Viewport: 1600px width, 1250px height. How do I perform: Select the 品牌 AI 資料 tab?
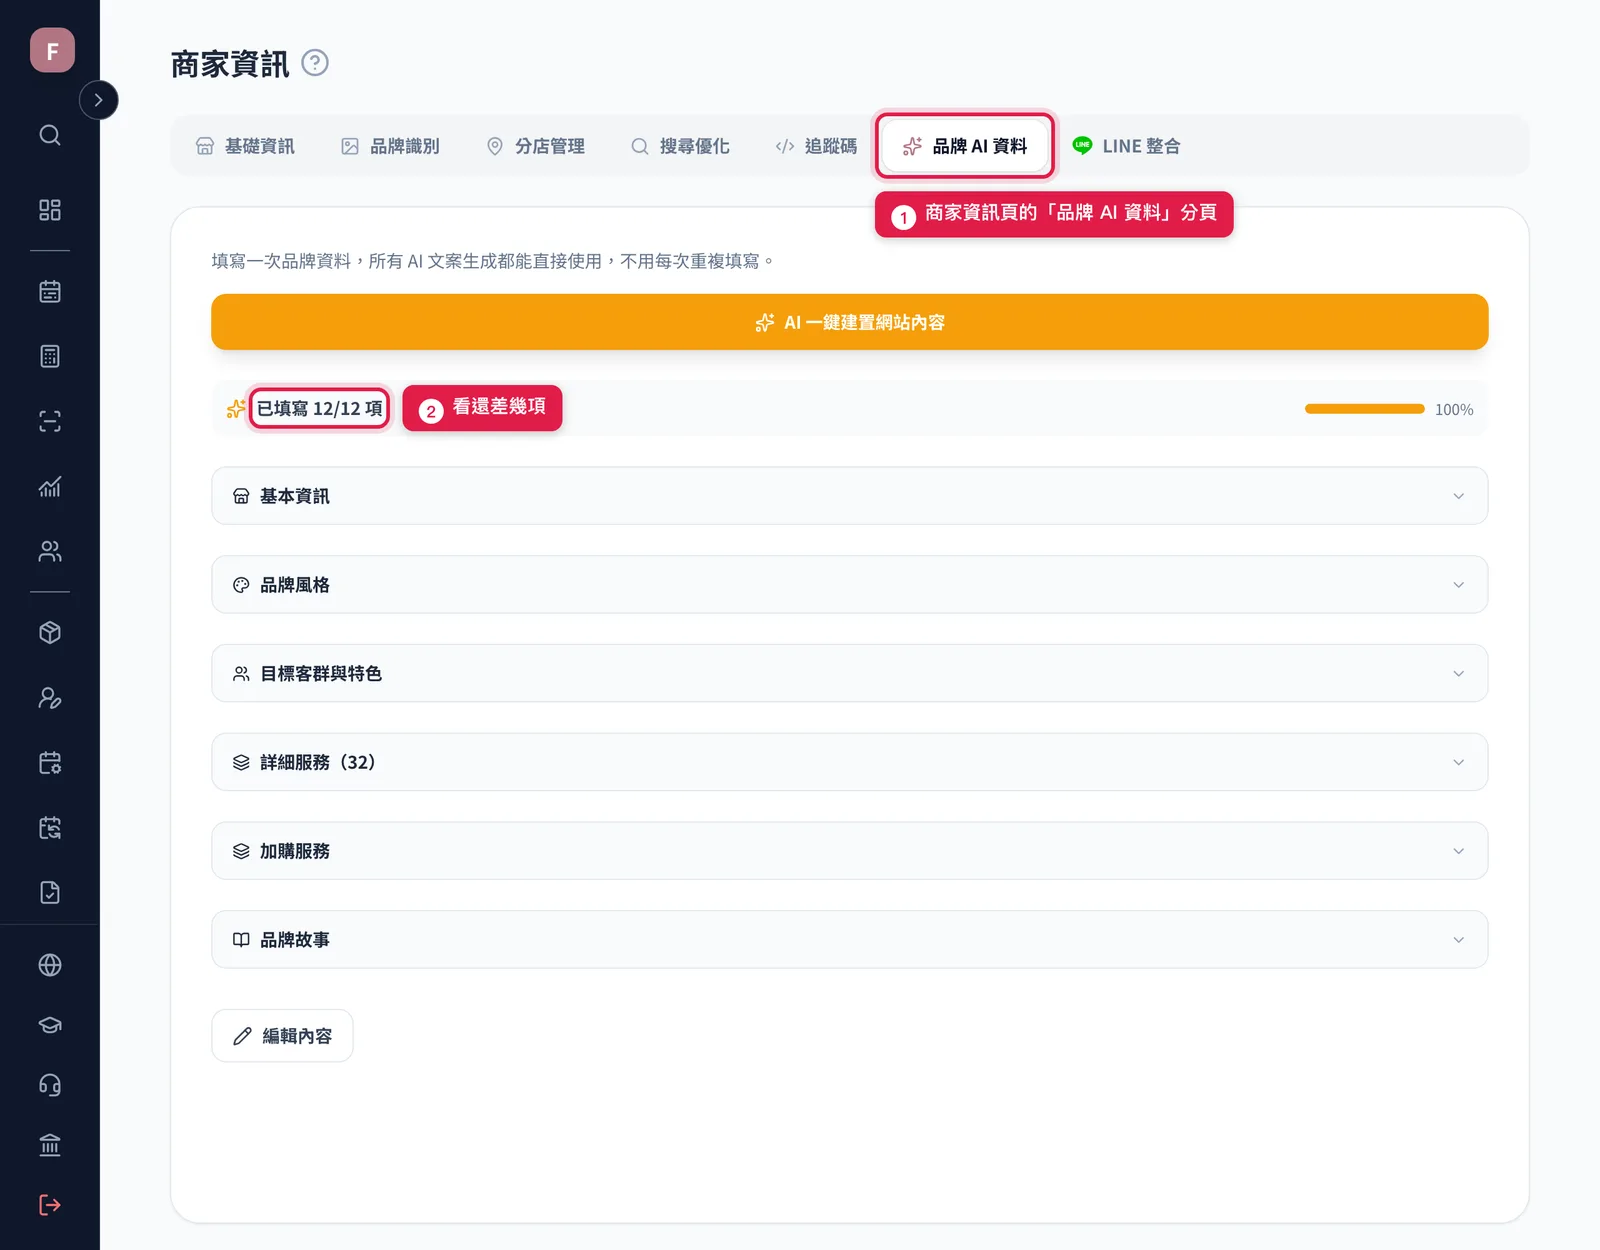[x=965, y=146]
